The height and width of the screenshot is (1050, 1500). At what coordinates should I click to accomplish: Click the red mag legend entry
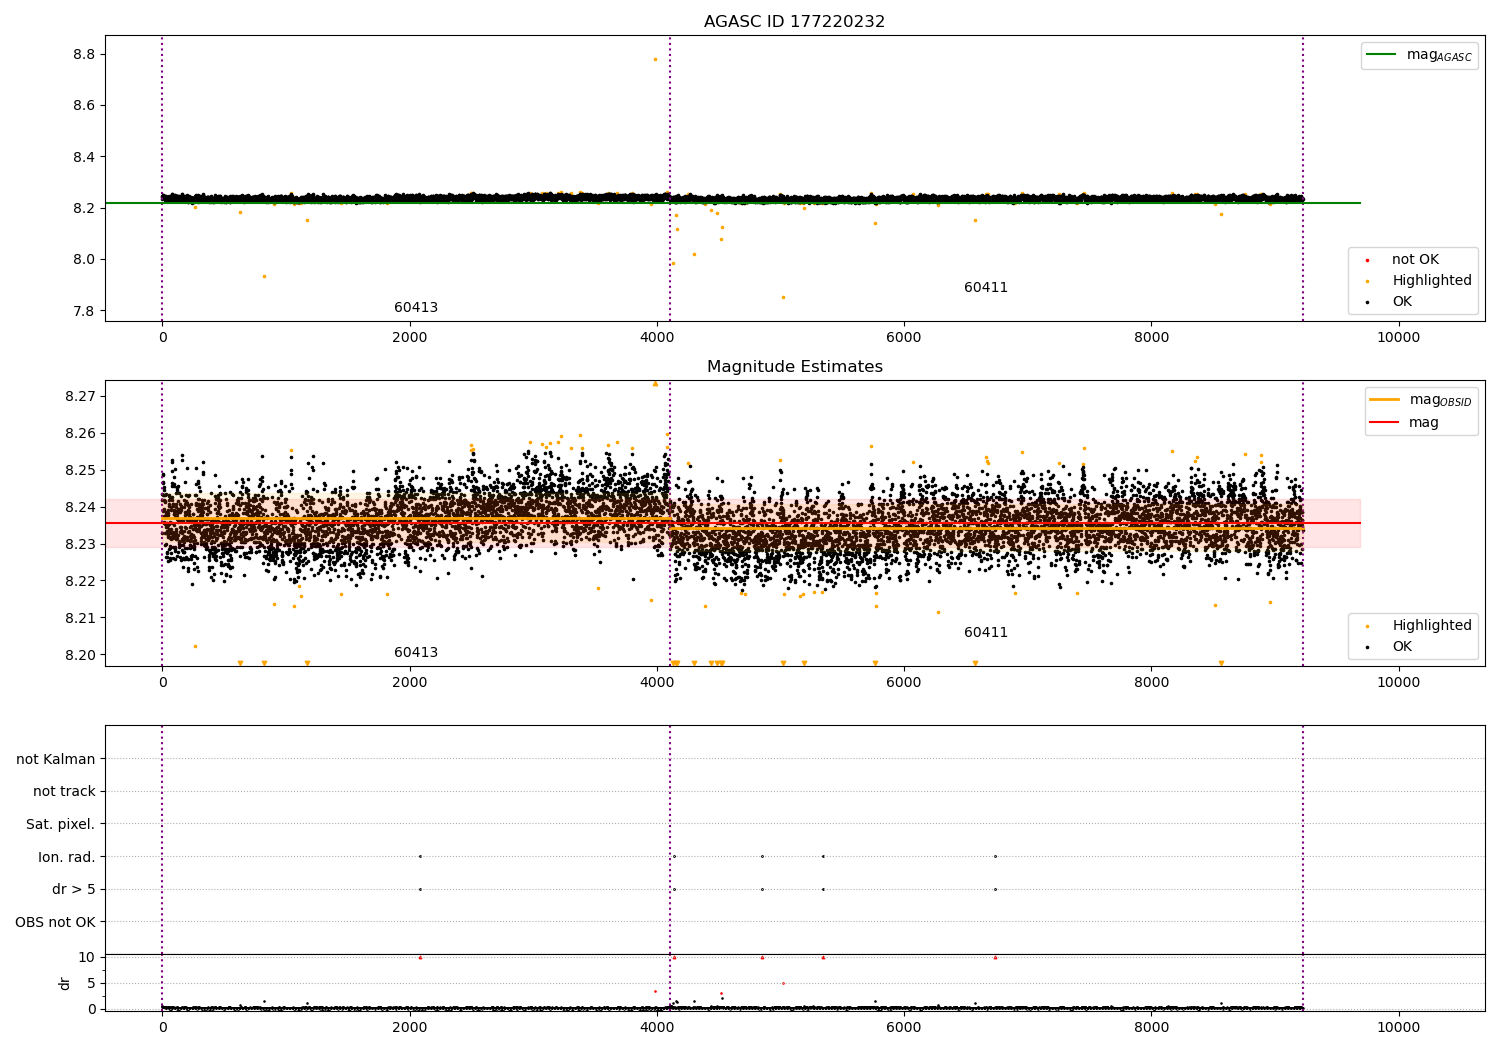click(x=1404, y=423)
